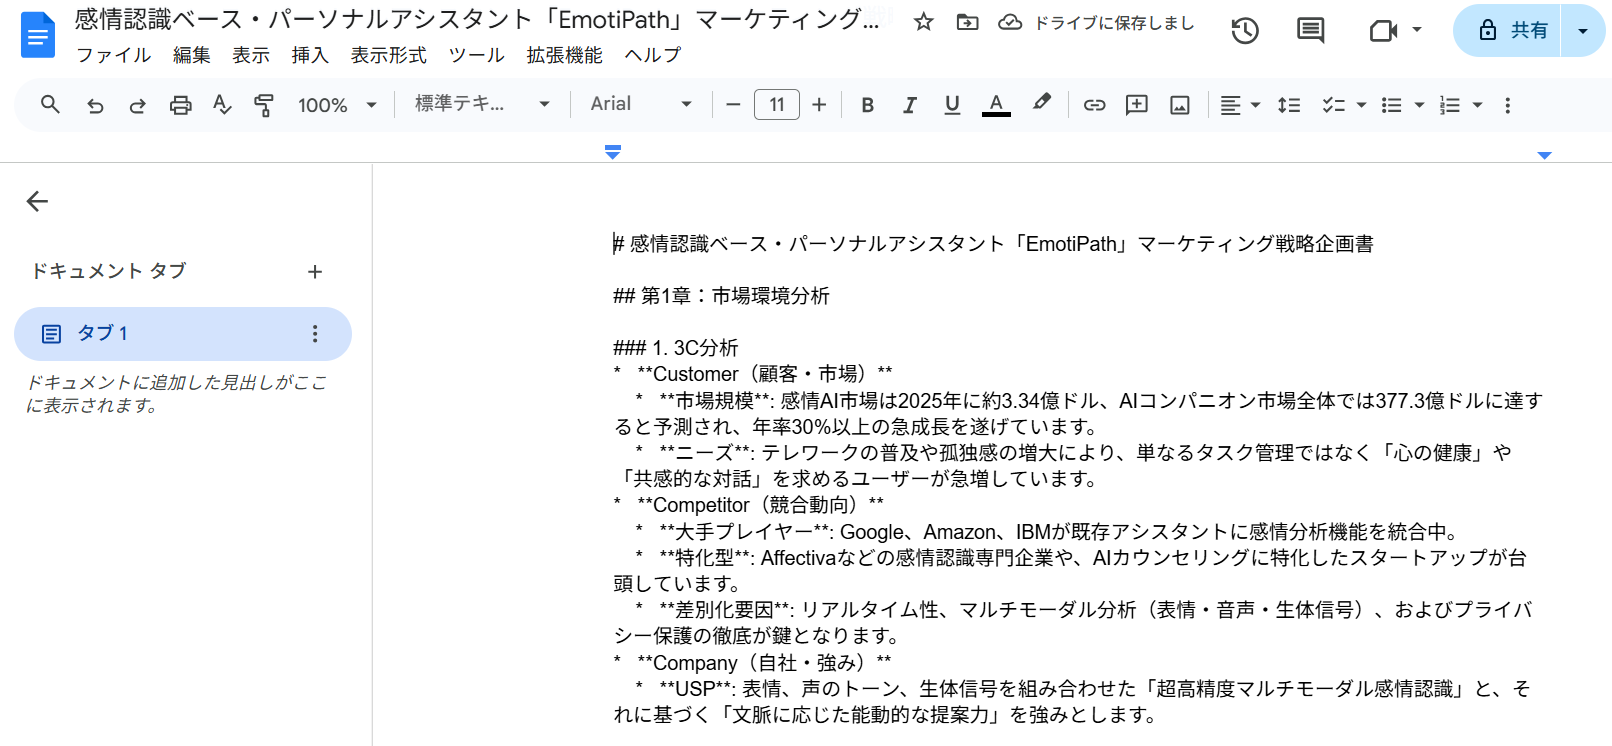This screenshot has height=746, width=1612.
Task: Click the 'ドキュメント タブ' sidebar heading
Action: (108, 271)
